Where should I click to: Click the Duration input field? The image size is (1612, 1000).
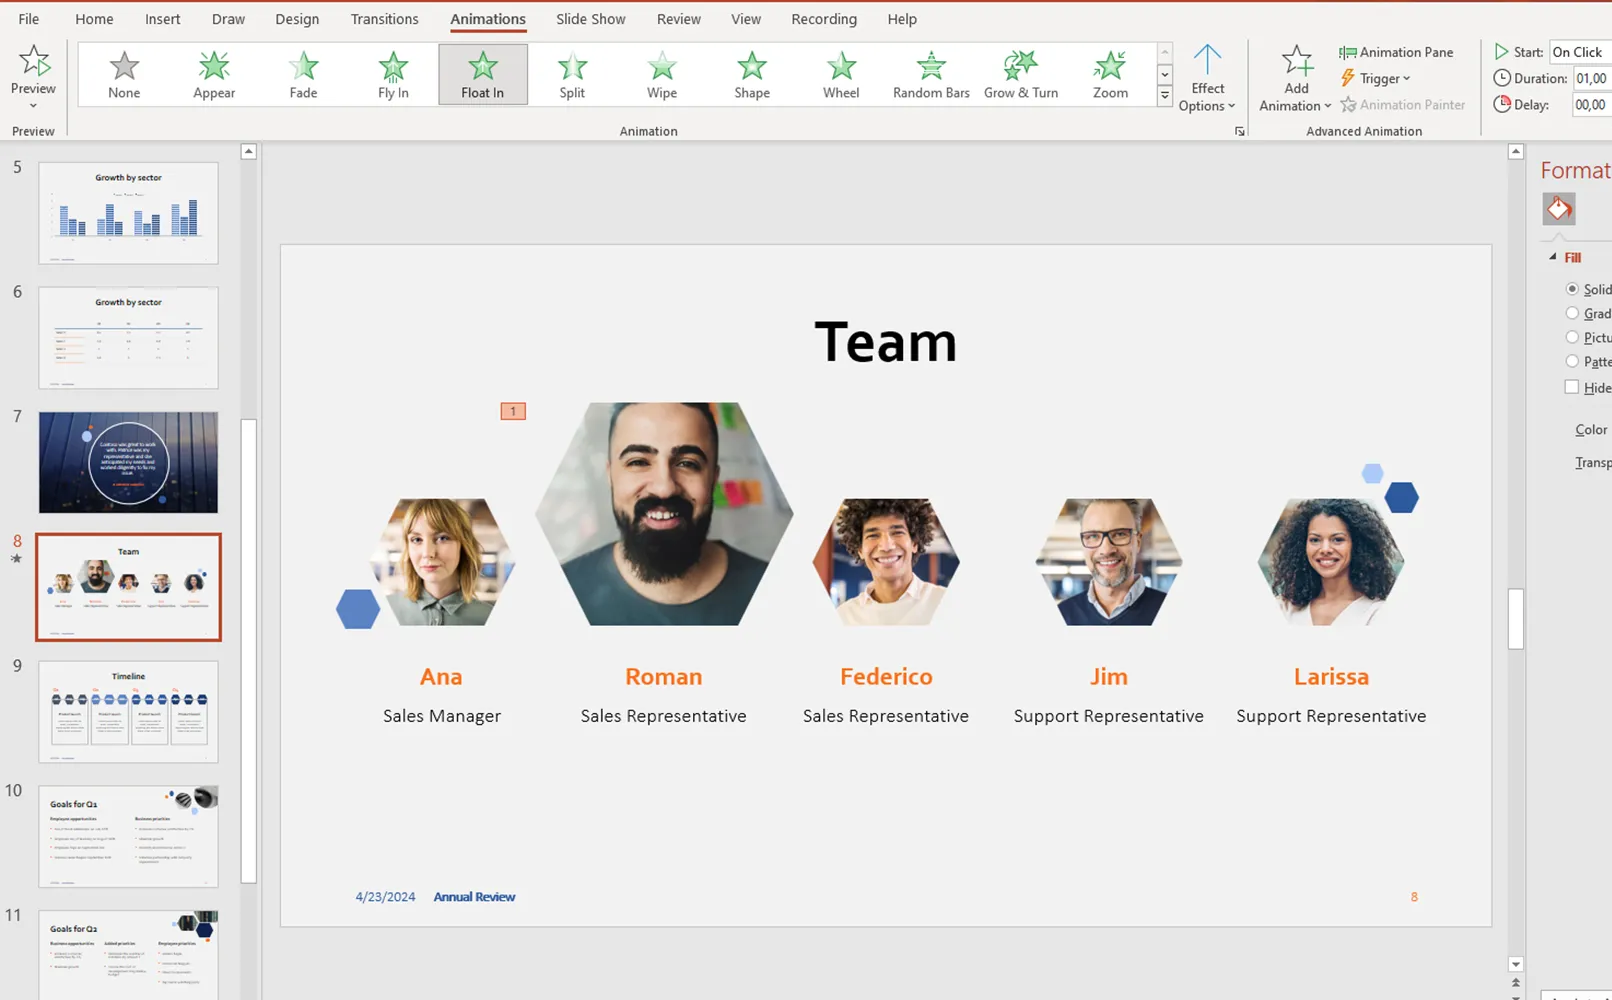(x=1592, y=78)
